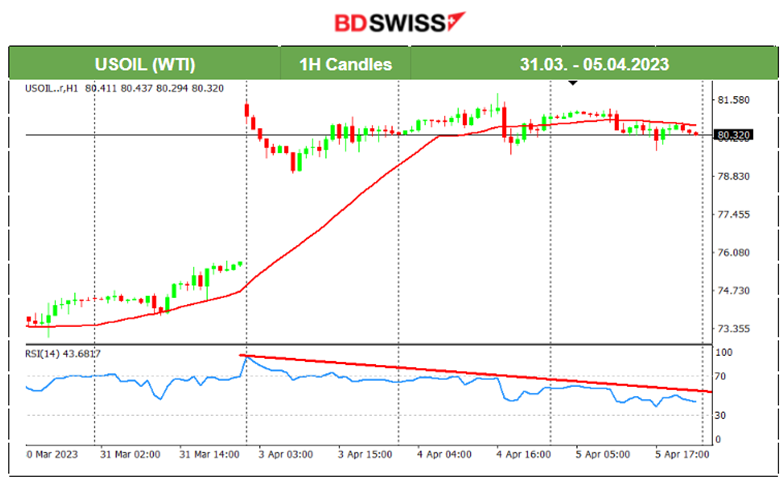Click the 3 Apr 03:00 time label
This screenshot has height=482, width=780.
pos(286,454)
